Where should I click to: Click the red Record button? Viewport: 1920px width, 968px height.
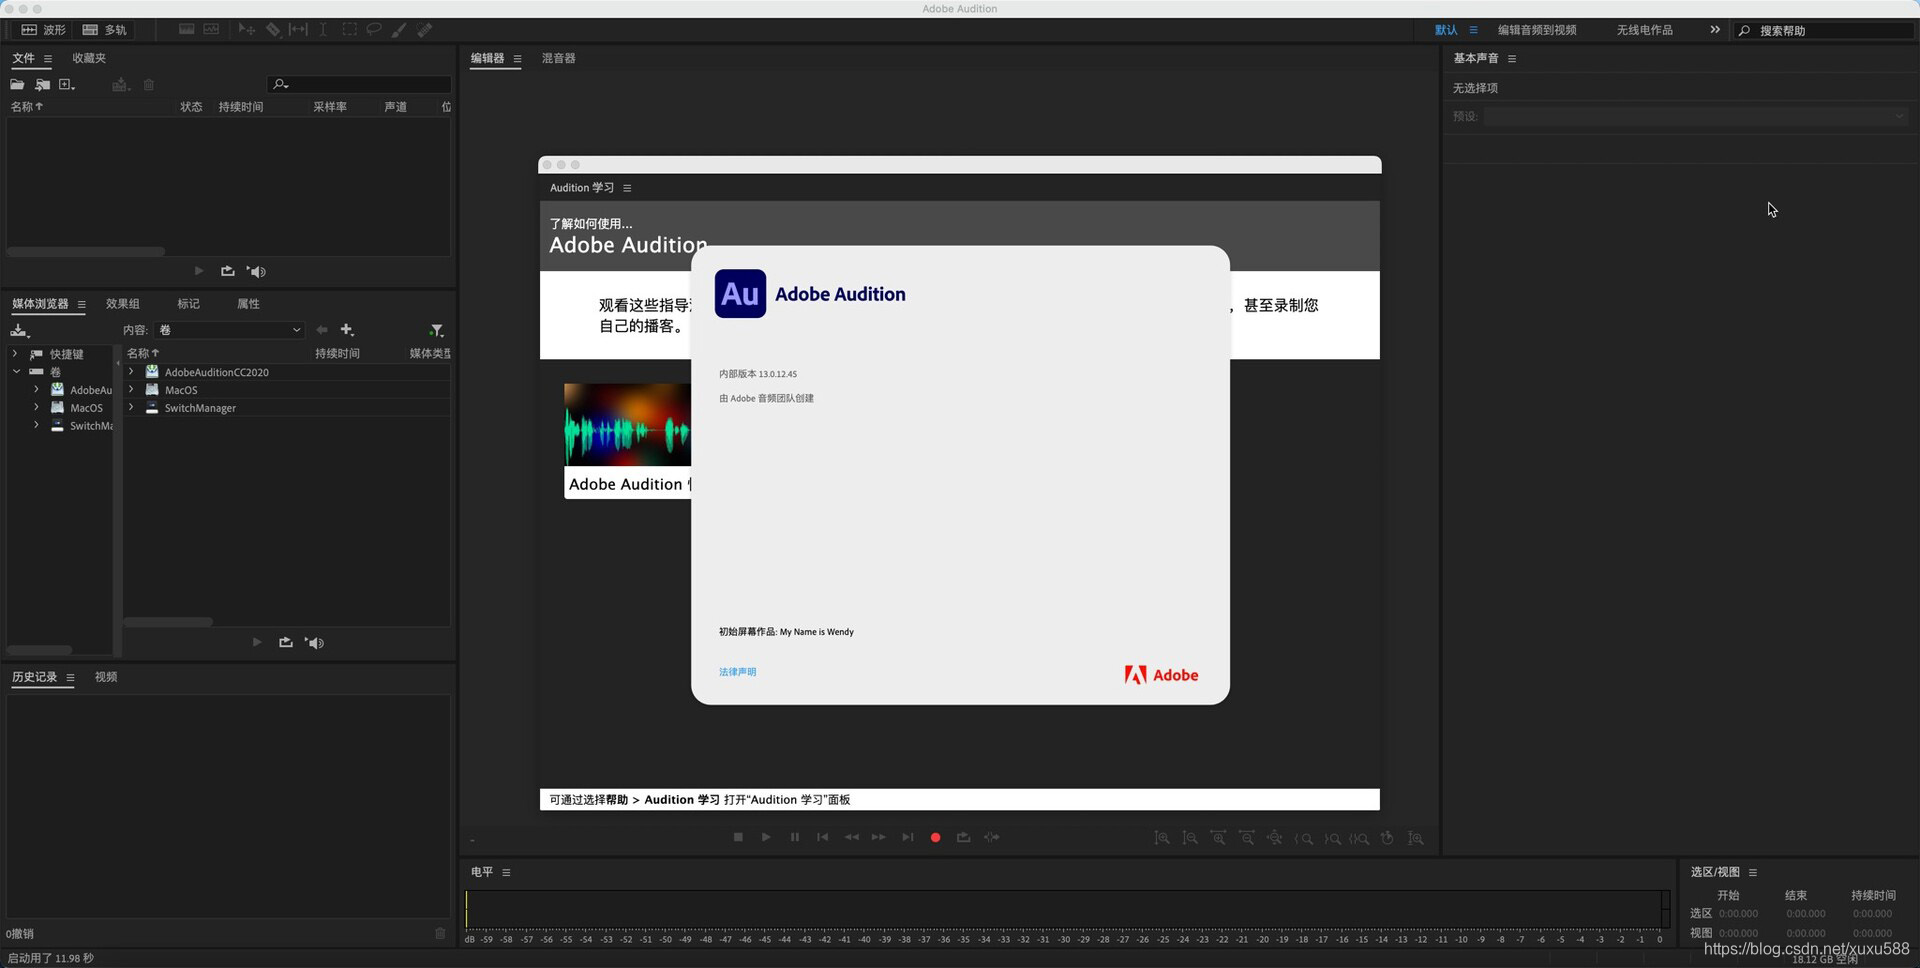point(935,838)
